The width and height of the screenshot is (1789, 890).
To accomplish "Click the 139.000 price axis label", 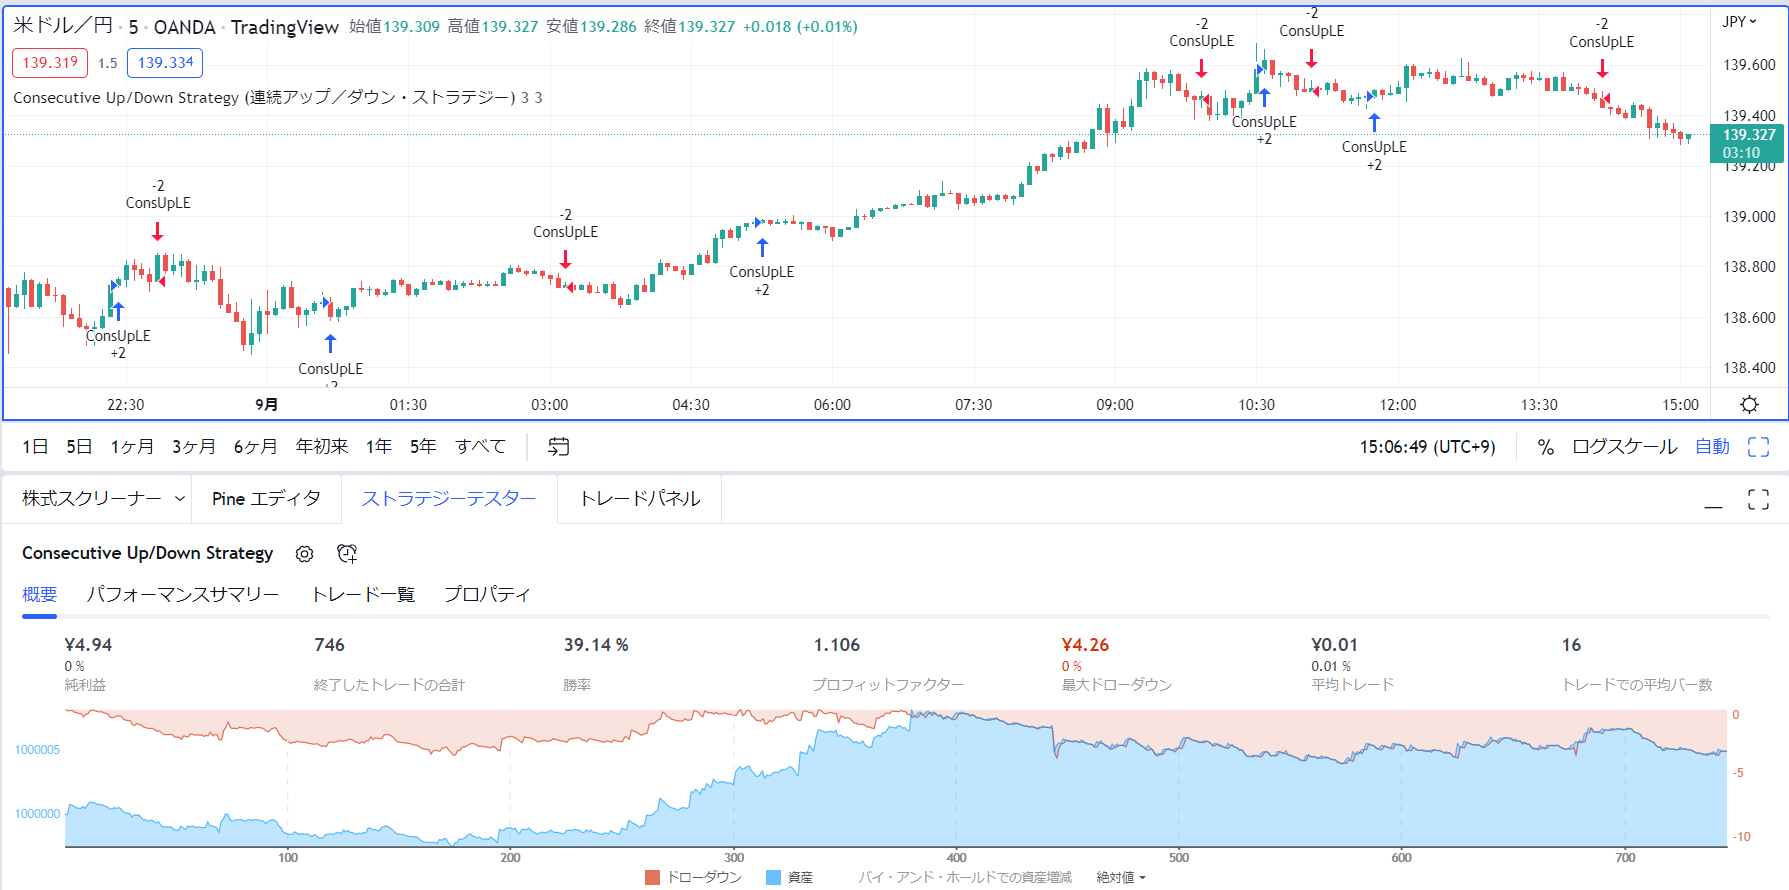I will [1749, 217].
